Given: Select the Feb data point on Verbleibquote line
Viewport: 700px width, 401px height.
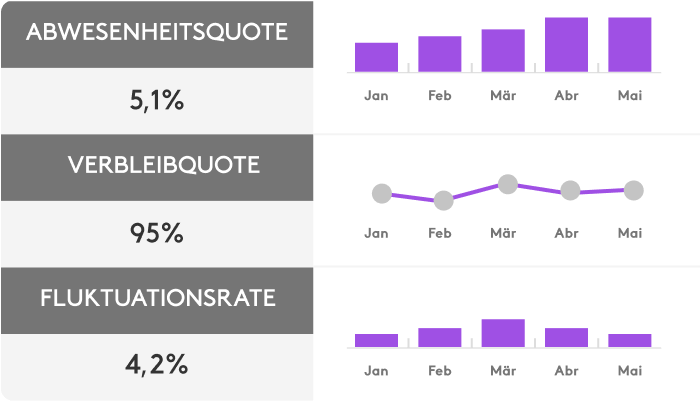Looking at the screenshot, I should coord(443,201).
